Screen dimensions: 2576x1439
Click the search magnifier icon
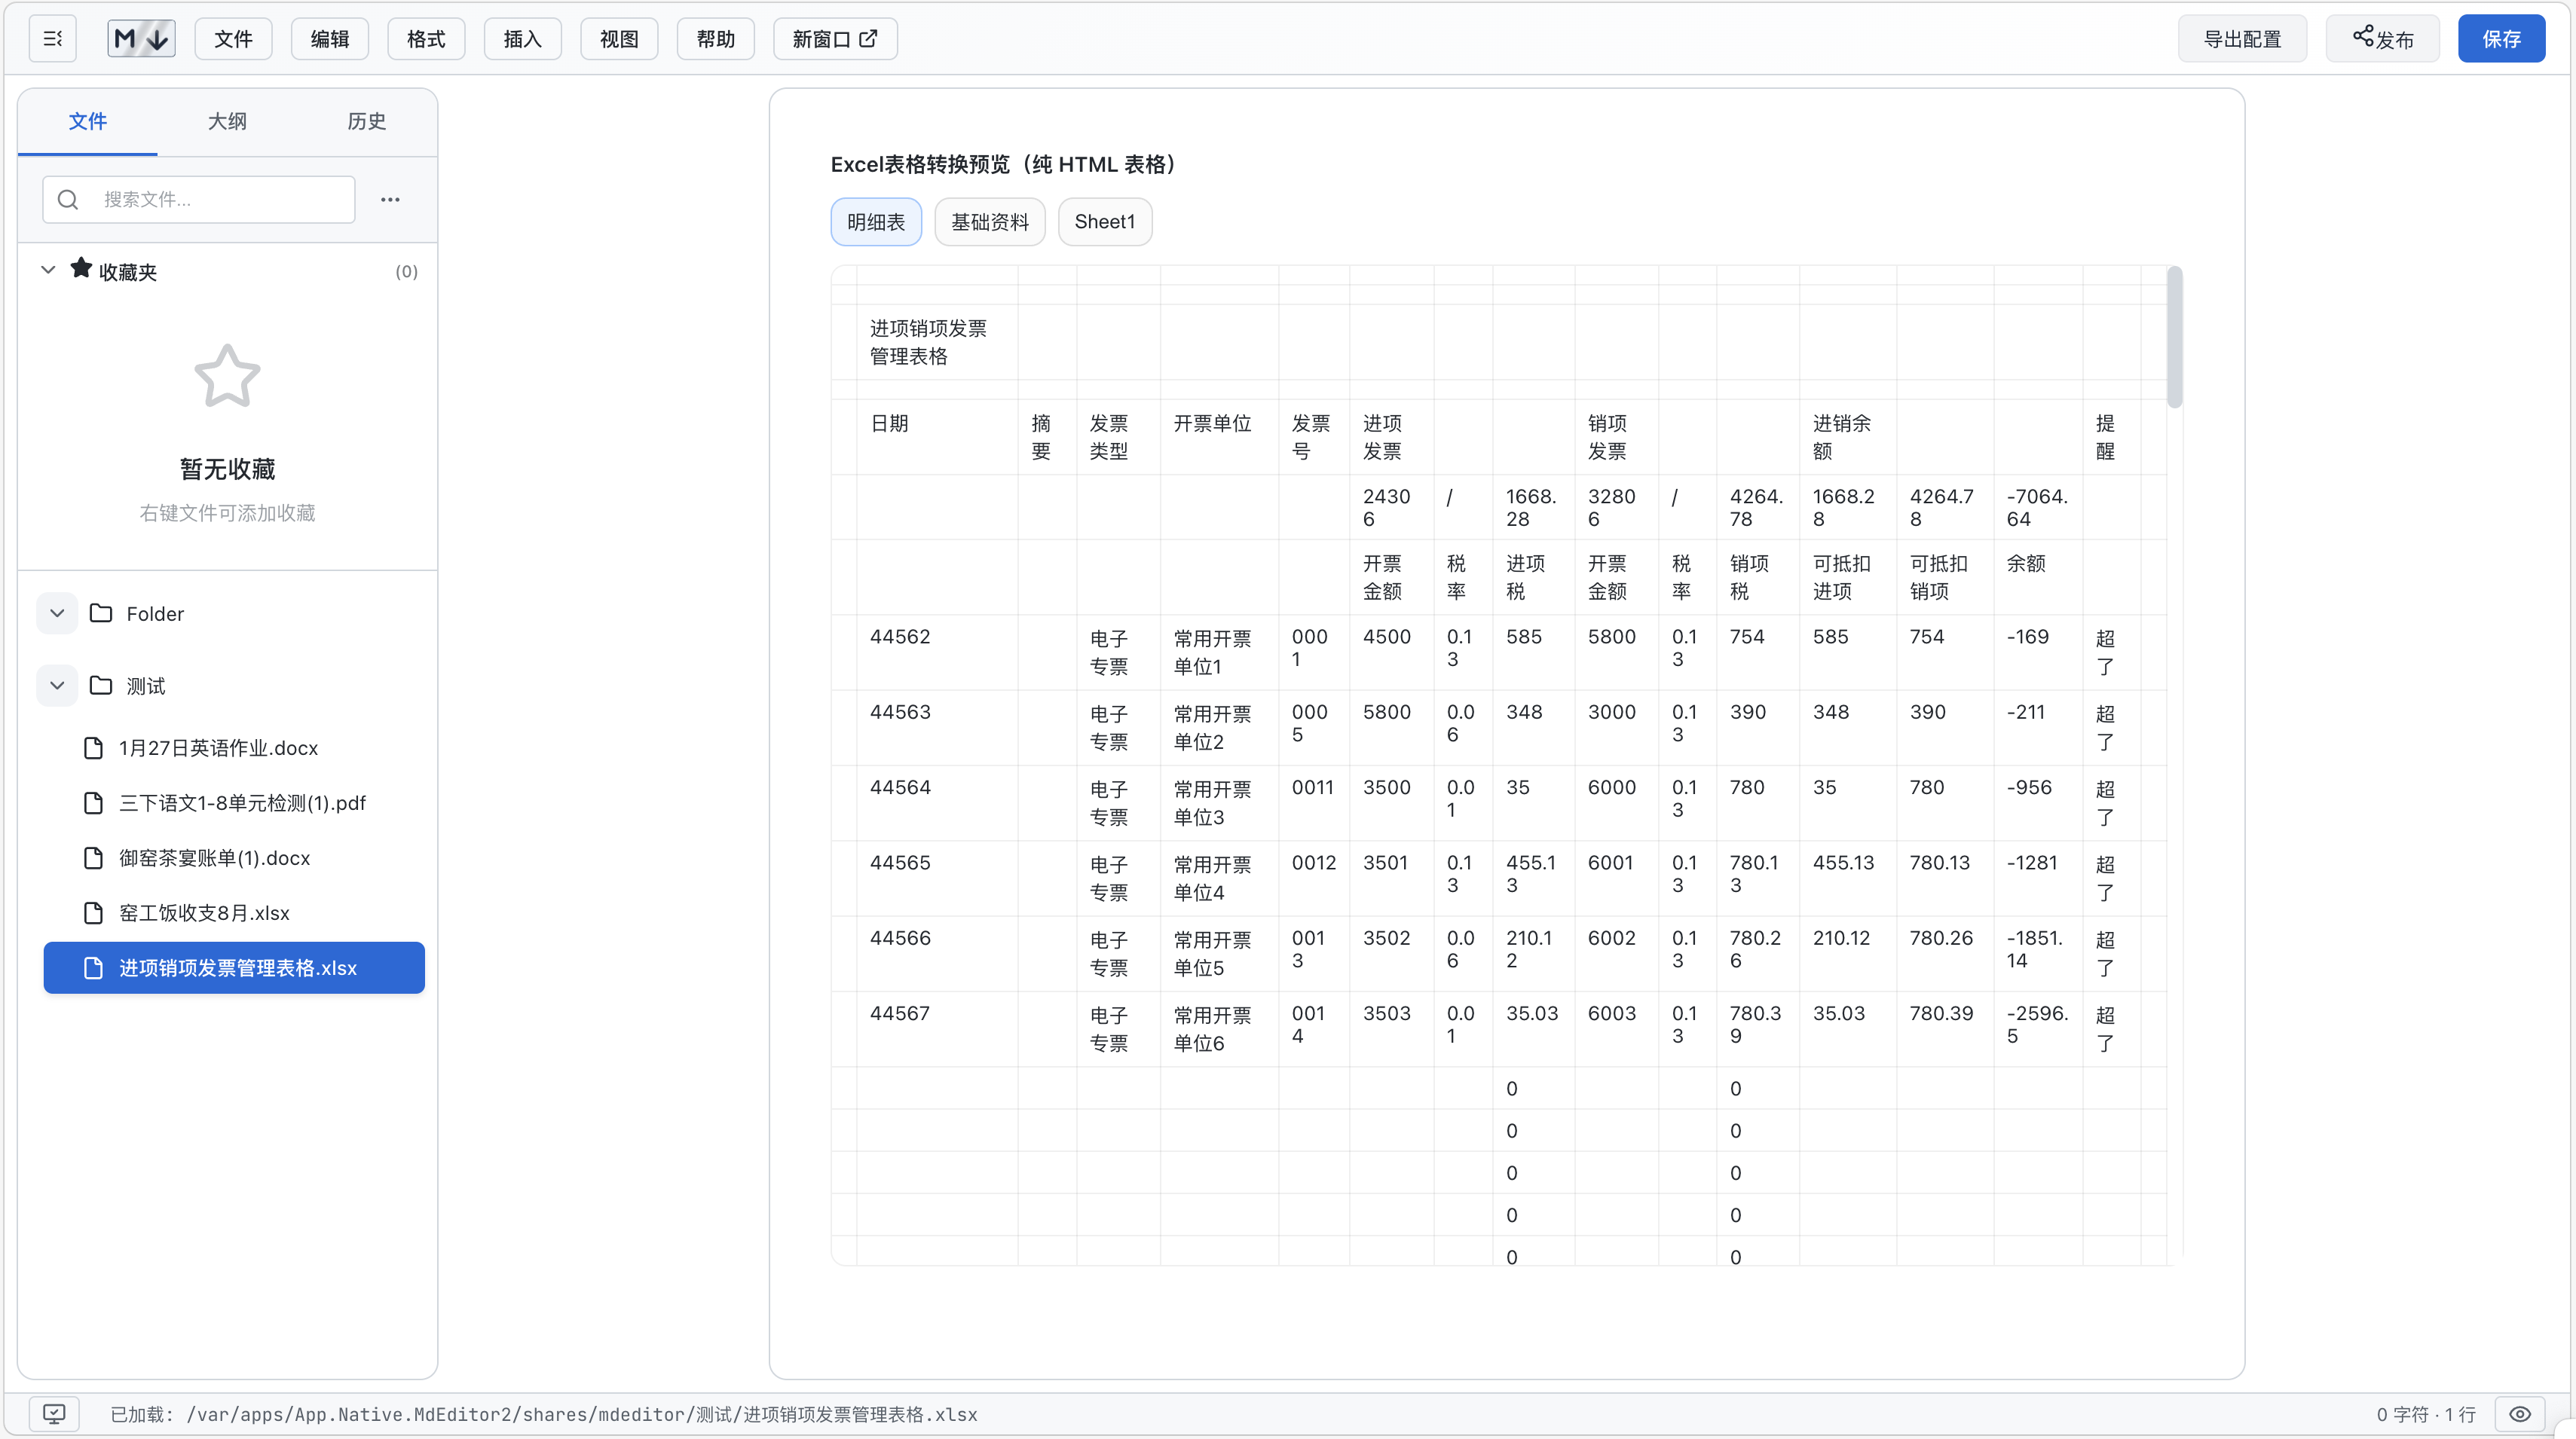click(x=68, y=200)
